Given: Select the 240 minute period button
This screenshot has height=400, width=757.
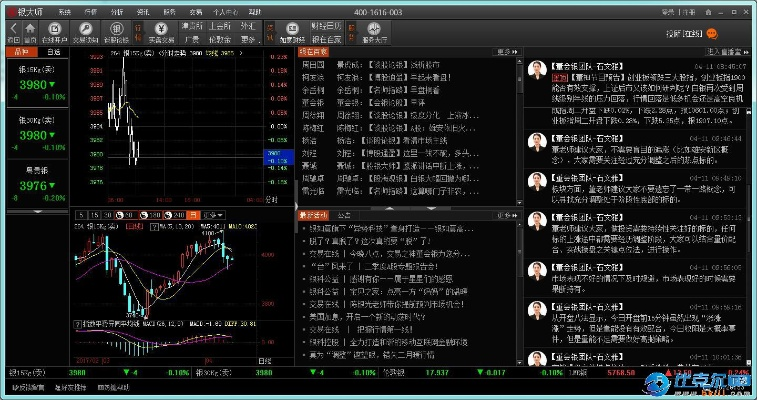Looking at the screenshot, I should click(x=174, y=215).
